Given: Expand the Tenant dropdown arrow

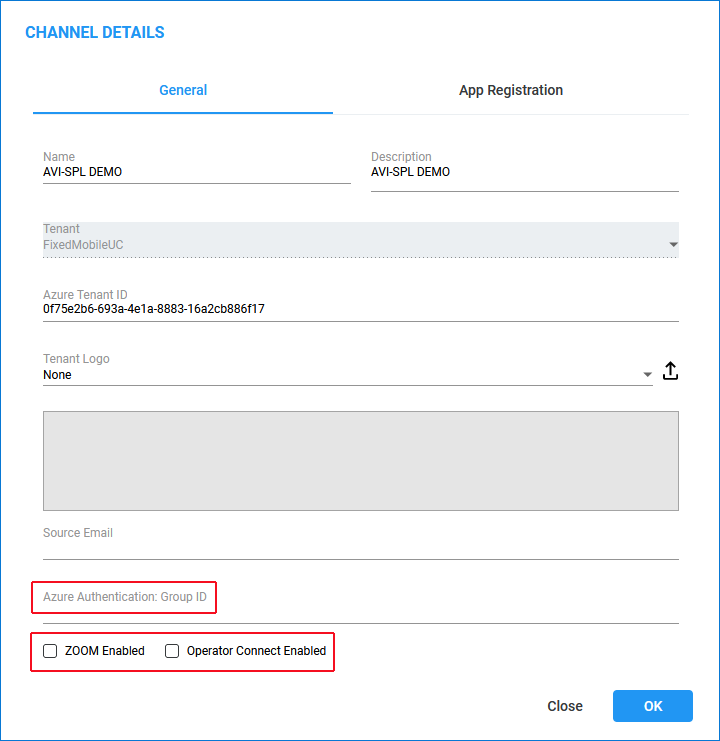Looking at the screenshot, I should pyautogui.click(x=673, y=244).
